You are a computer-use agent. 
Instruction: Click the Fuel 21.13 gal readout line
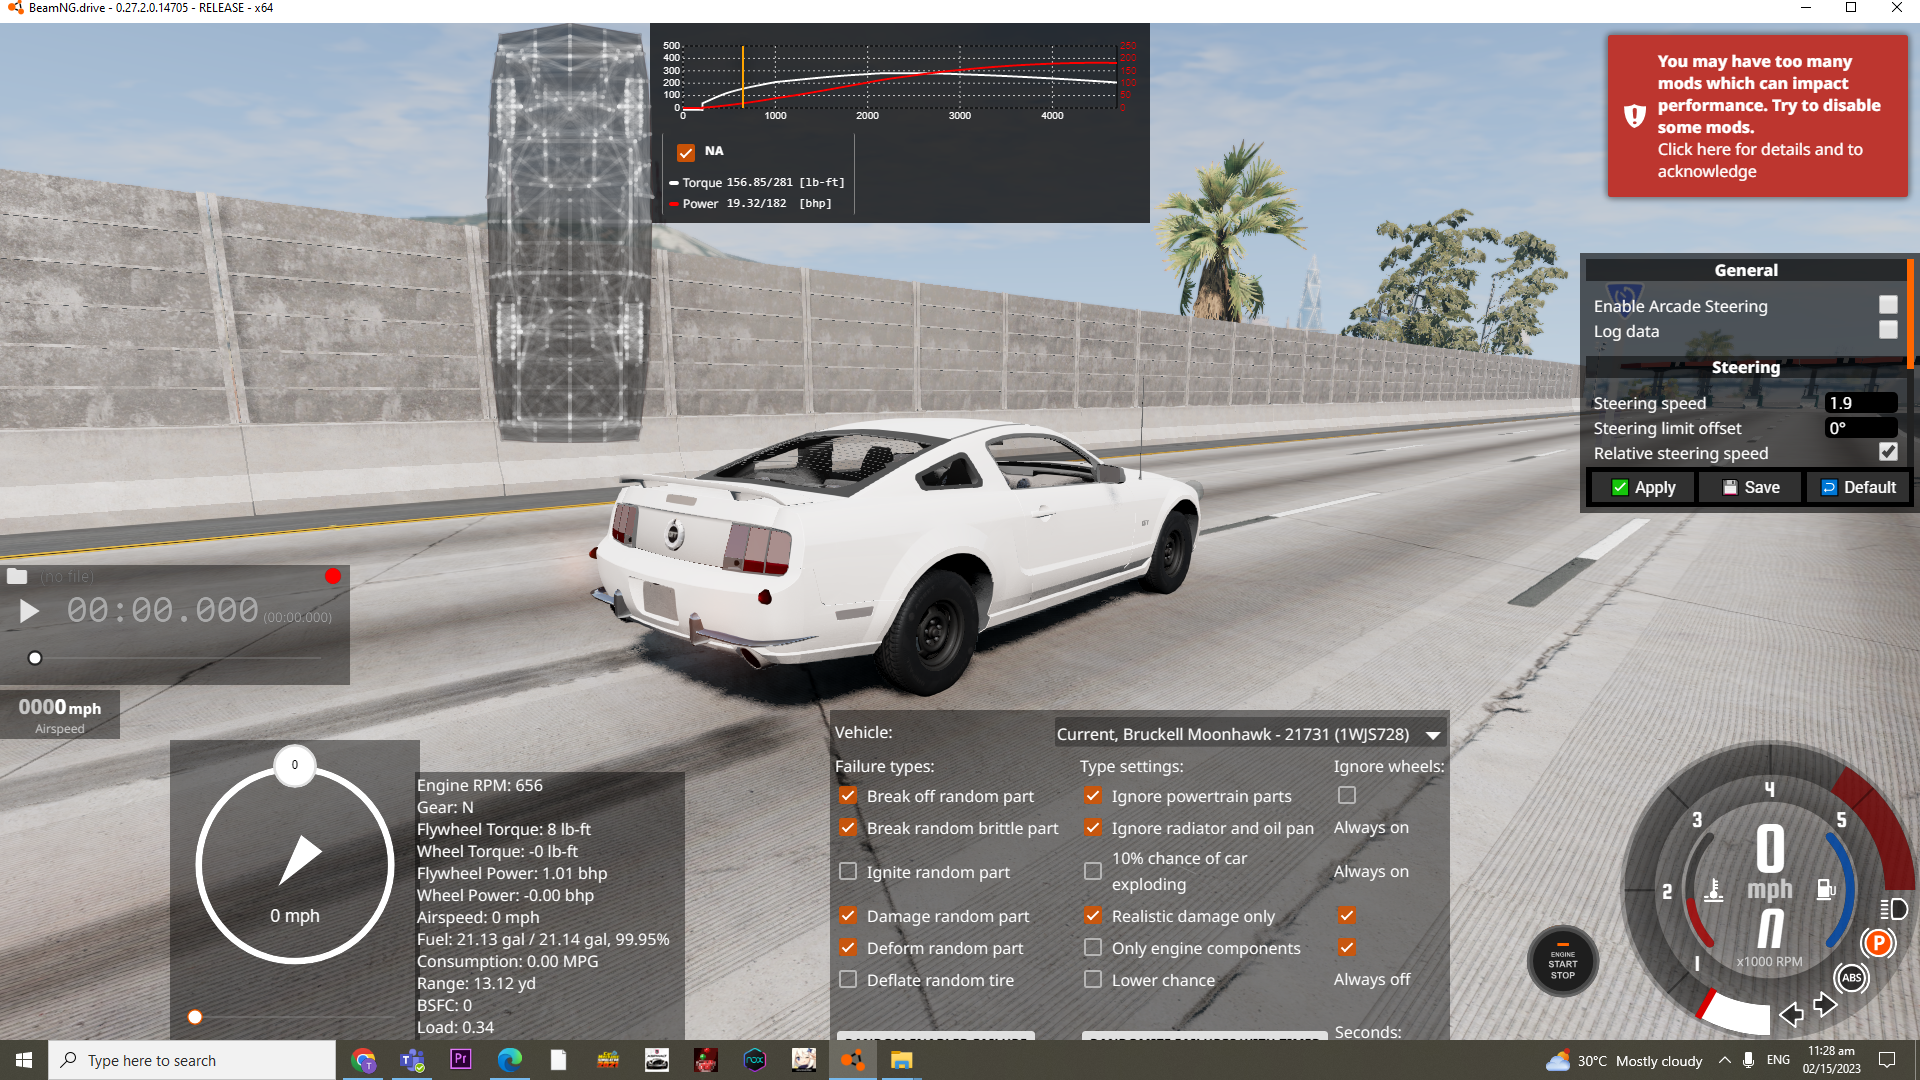tap(543, 939)
